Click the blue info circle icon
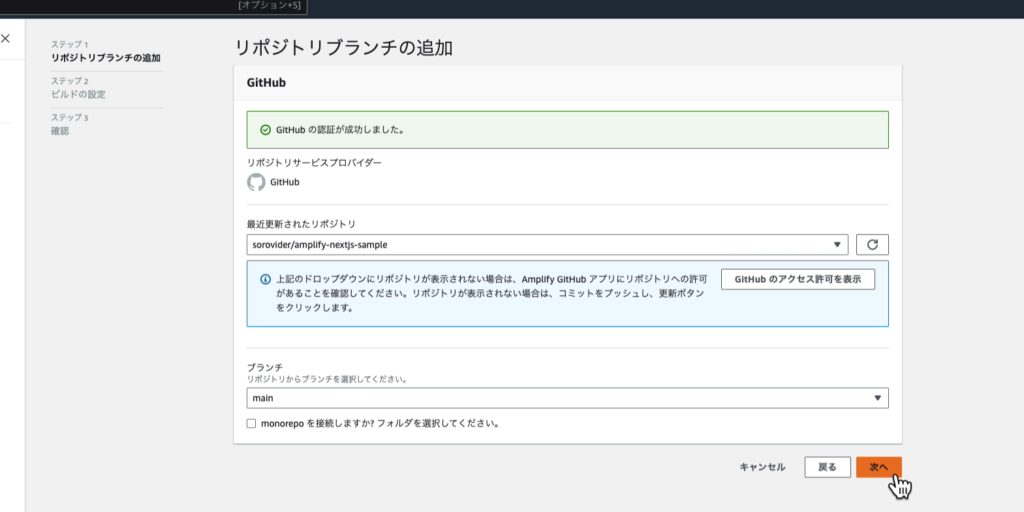Viewport: 1024px width, 512px height. coord(265,279)
